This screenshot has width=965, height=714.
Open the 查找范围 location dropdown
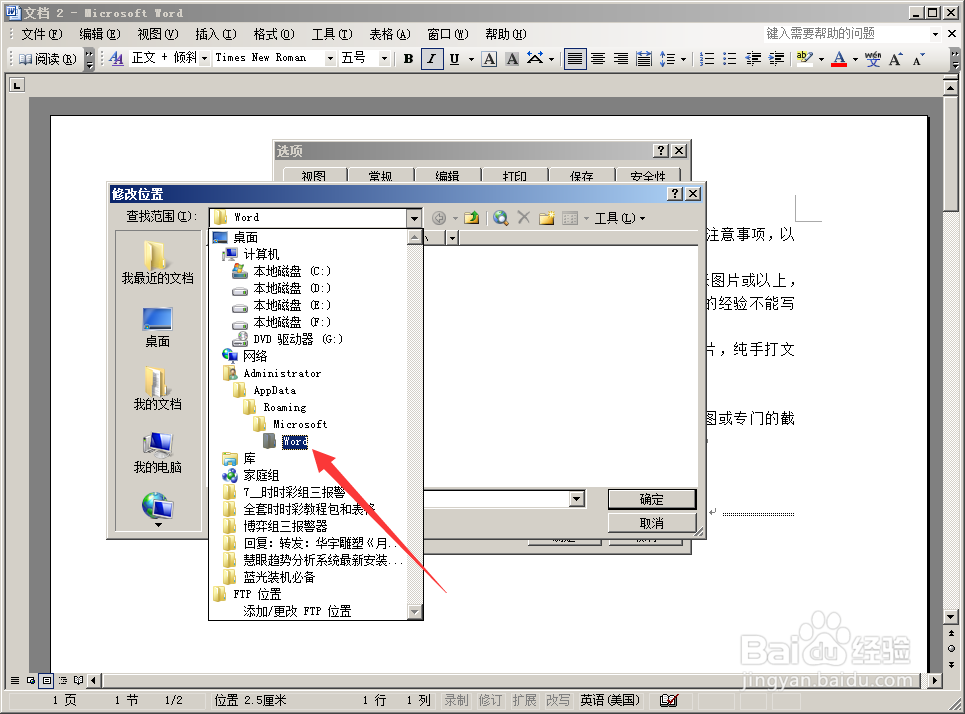coord(414,217)
